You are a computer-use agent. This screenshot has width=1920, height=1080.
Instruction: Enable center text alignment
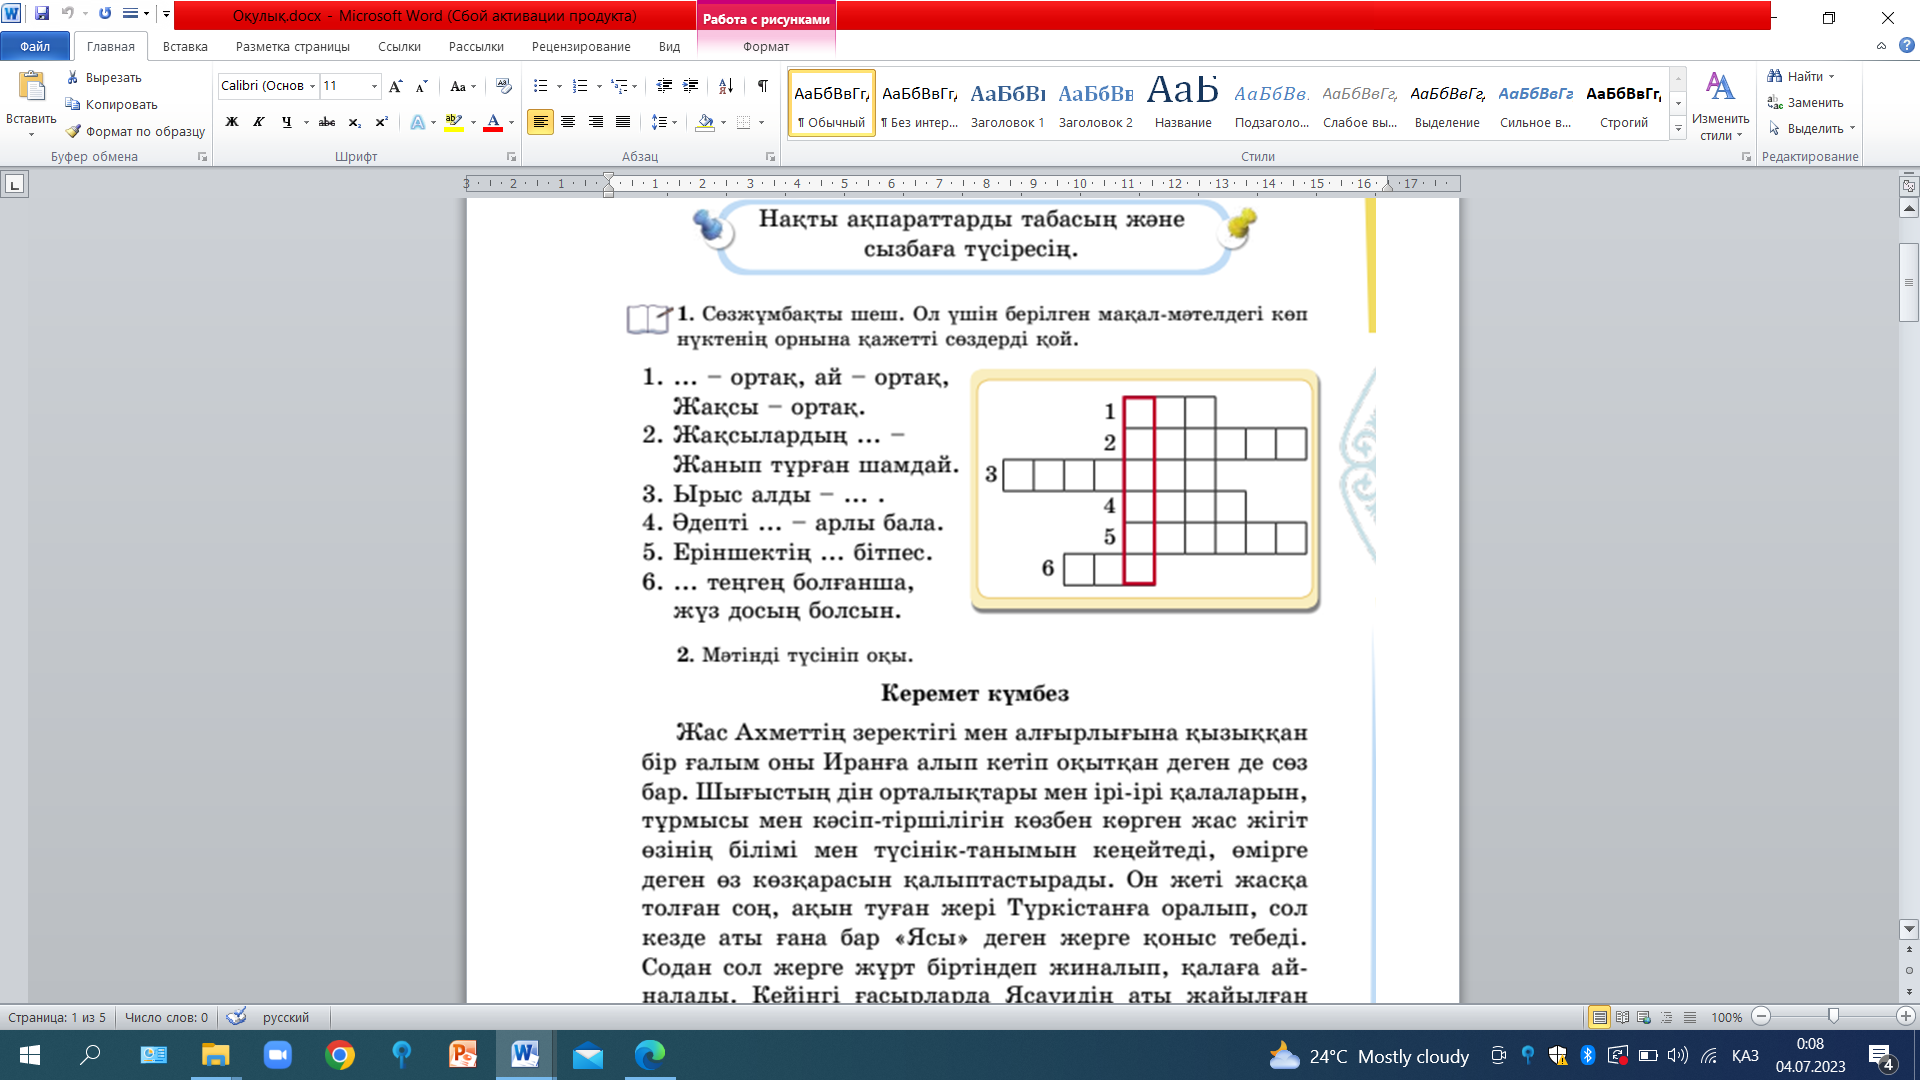point(568,122)
